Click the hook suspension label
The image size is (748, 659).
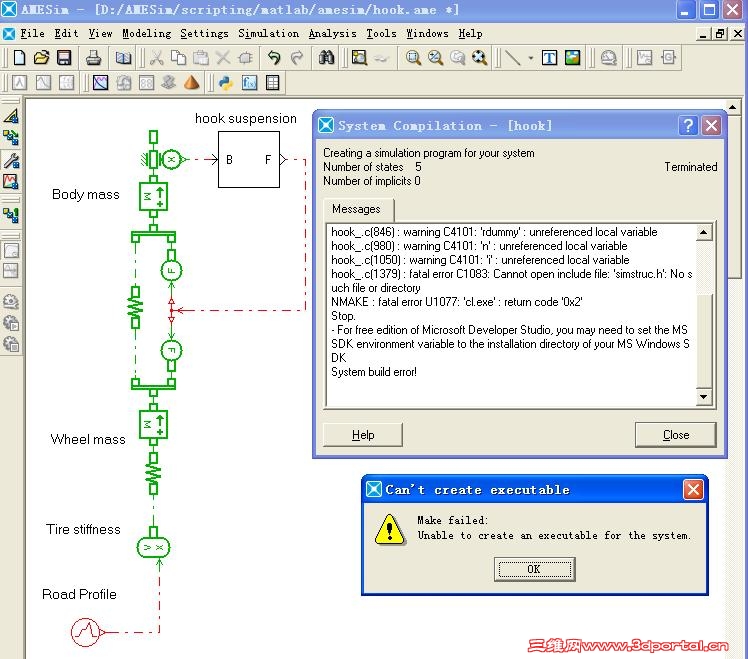246,118
